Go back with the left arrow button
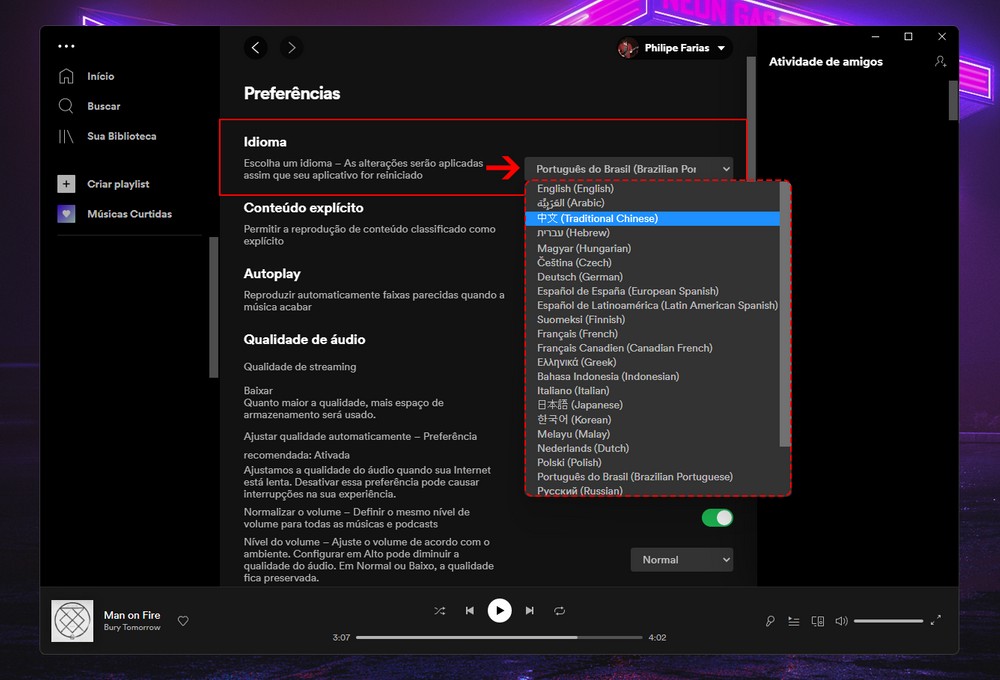1000x680 pixels. point(257,48)
